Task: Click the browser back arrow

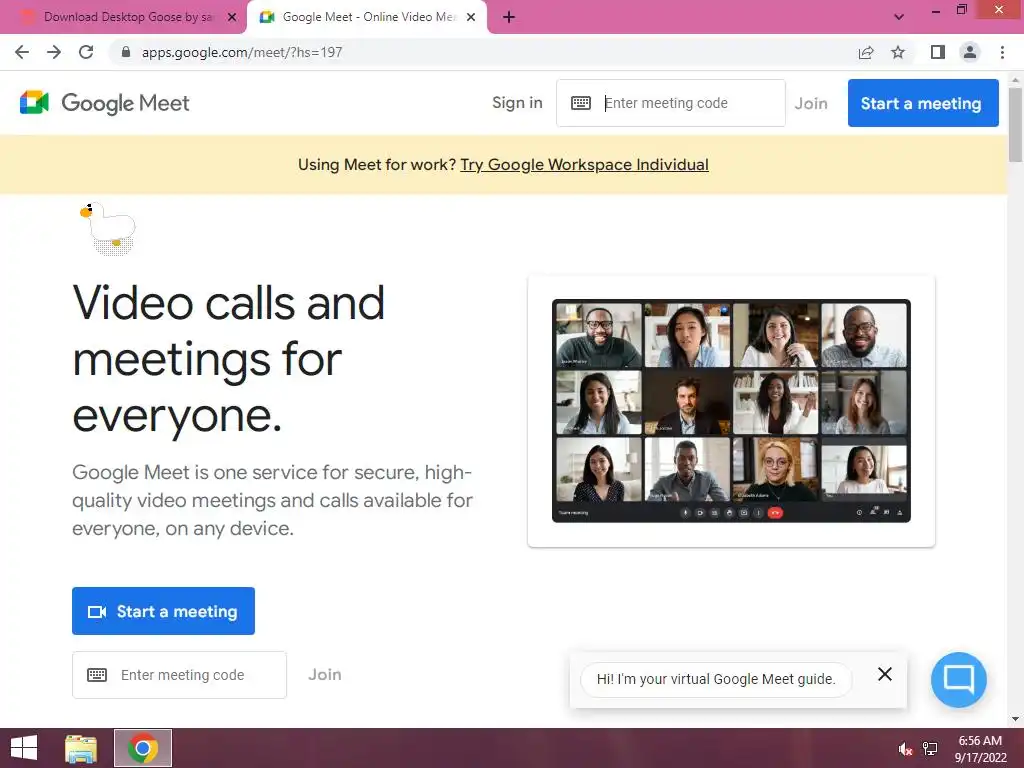Action: (x=22, y=52)
